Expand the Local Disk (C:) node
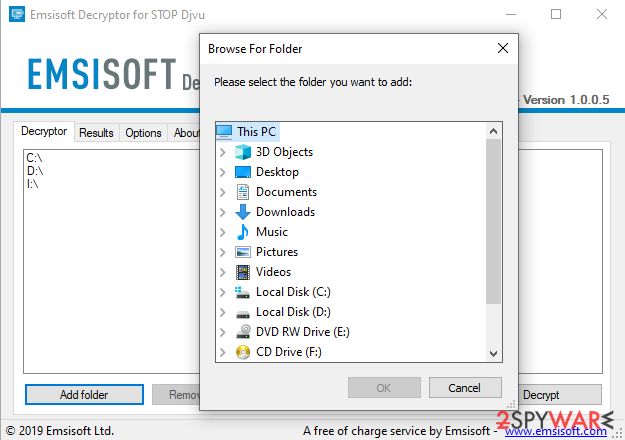Image resolution: width=625 pixels, height=440 pixels. (x=223, y=292)
